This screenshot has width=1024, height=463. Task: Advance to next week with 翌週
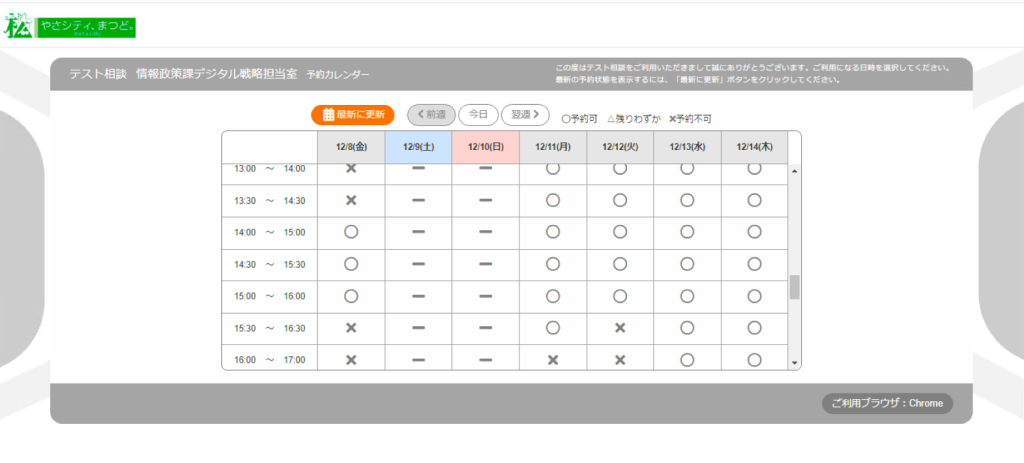coord(525,115)
